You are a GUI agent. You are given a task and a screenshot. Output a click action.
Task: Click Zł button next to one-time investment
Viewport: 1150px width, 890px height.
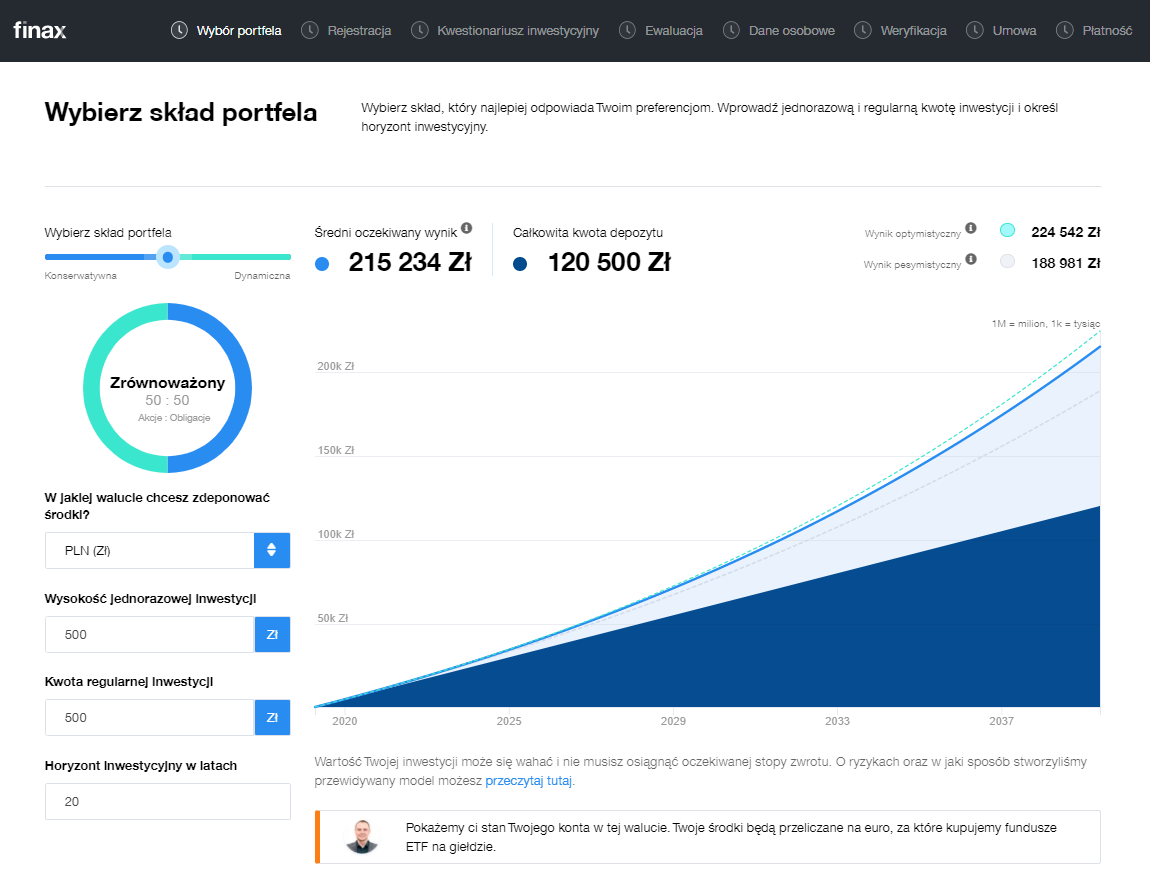coord(272,634)
